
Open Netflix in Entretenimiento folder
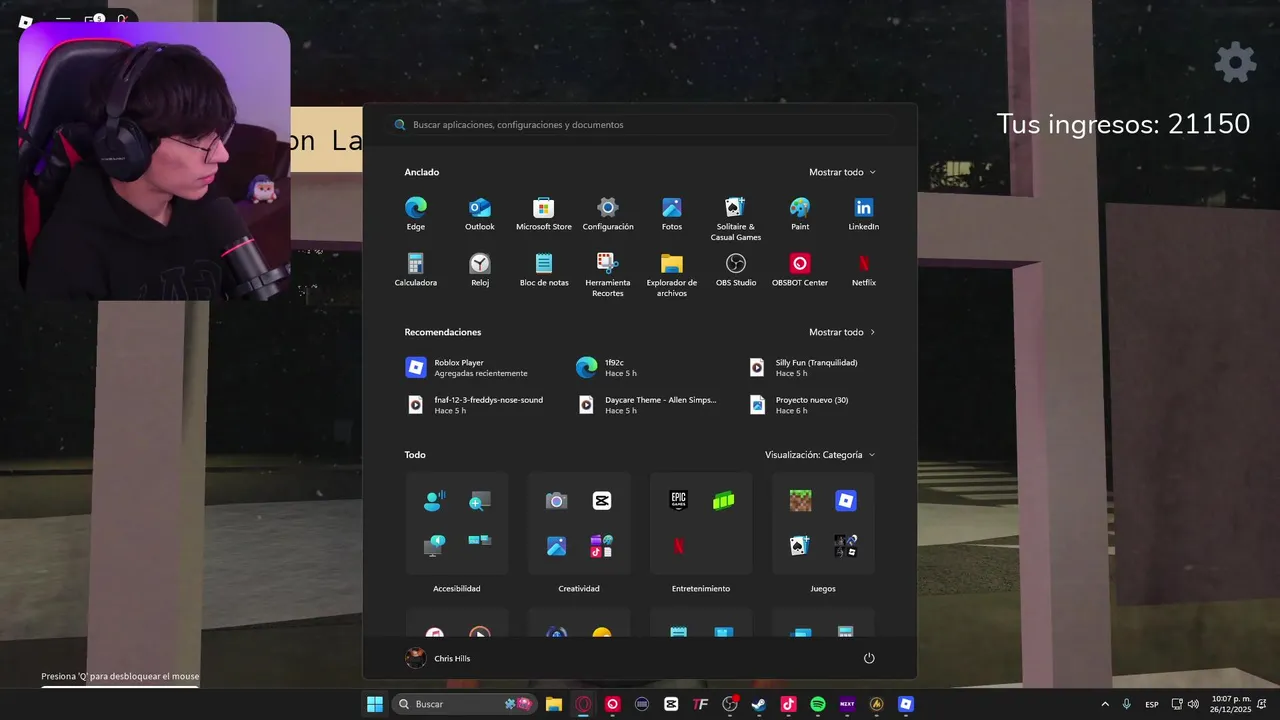click(x=679, y=546)
